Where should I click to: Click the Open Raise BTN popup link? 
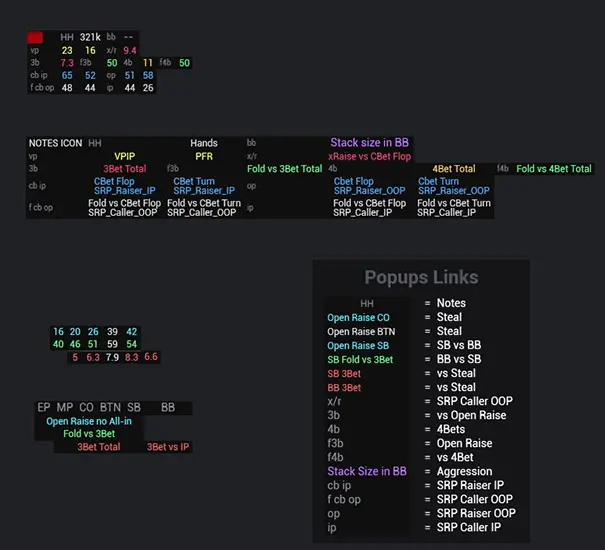[359, 331]
